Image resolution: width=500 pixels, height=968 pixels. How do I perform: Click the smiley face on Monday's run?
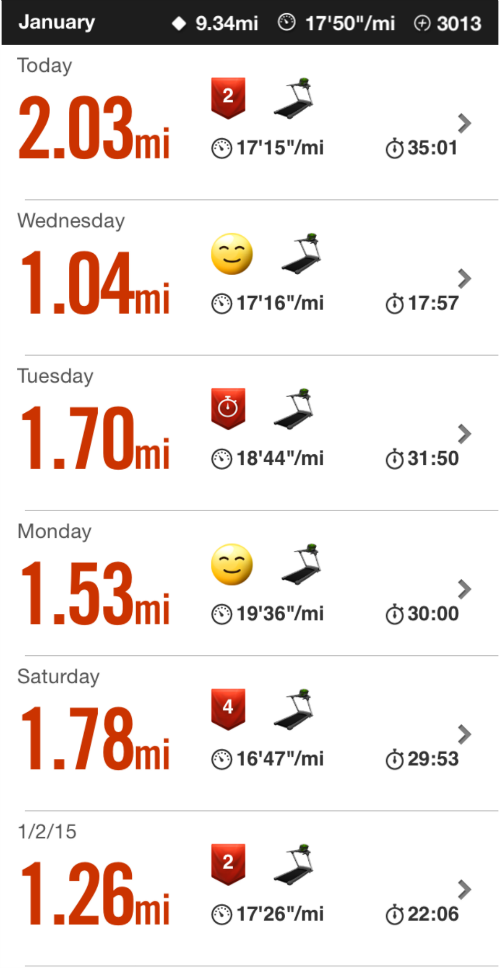point(232,565)
